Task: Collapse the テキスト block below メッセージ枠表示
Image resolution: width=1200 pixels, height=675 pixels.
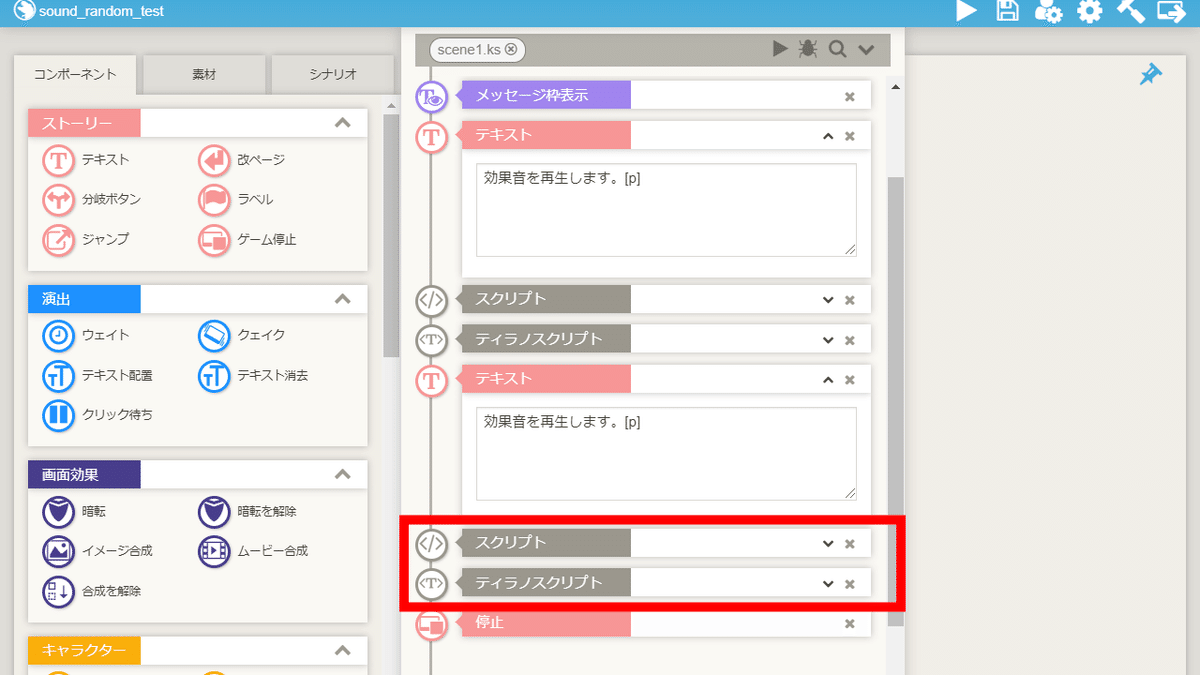Action: [828, 136]
